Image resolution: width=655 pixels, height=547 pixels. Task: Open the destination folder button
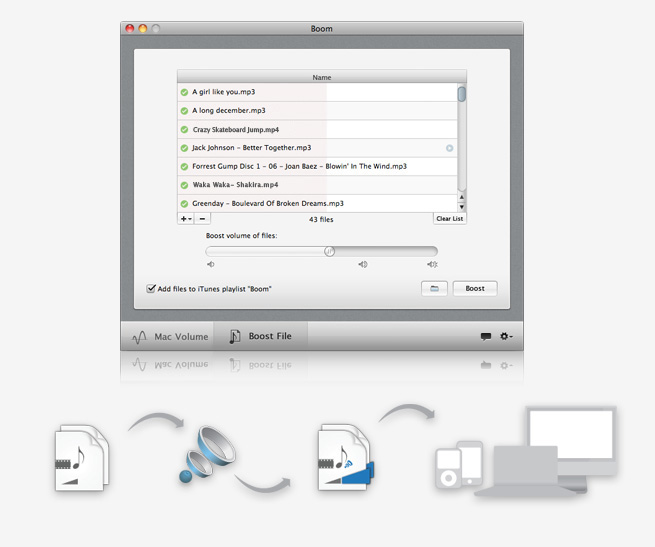click(x=434, y=288)
